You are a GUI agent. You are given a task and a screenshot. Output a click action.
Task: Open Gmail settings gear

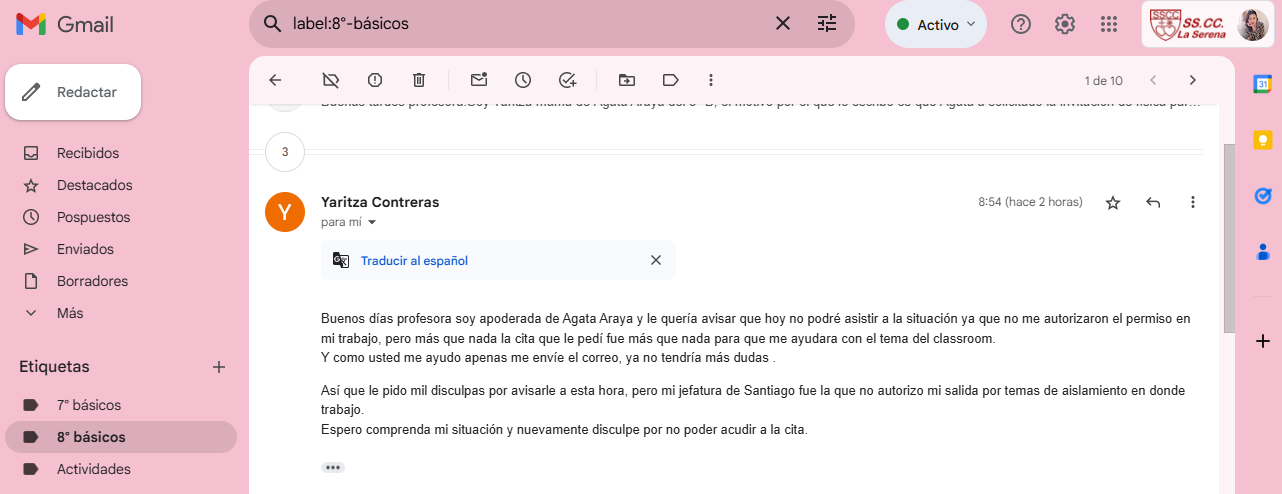point(1065,24)
